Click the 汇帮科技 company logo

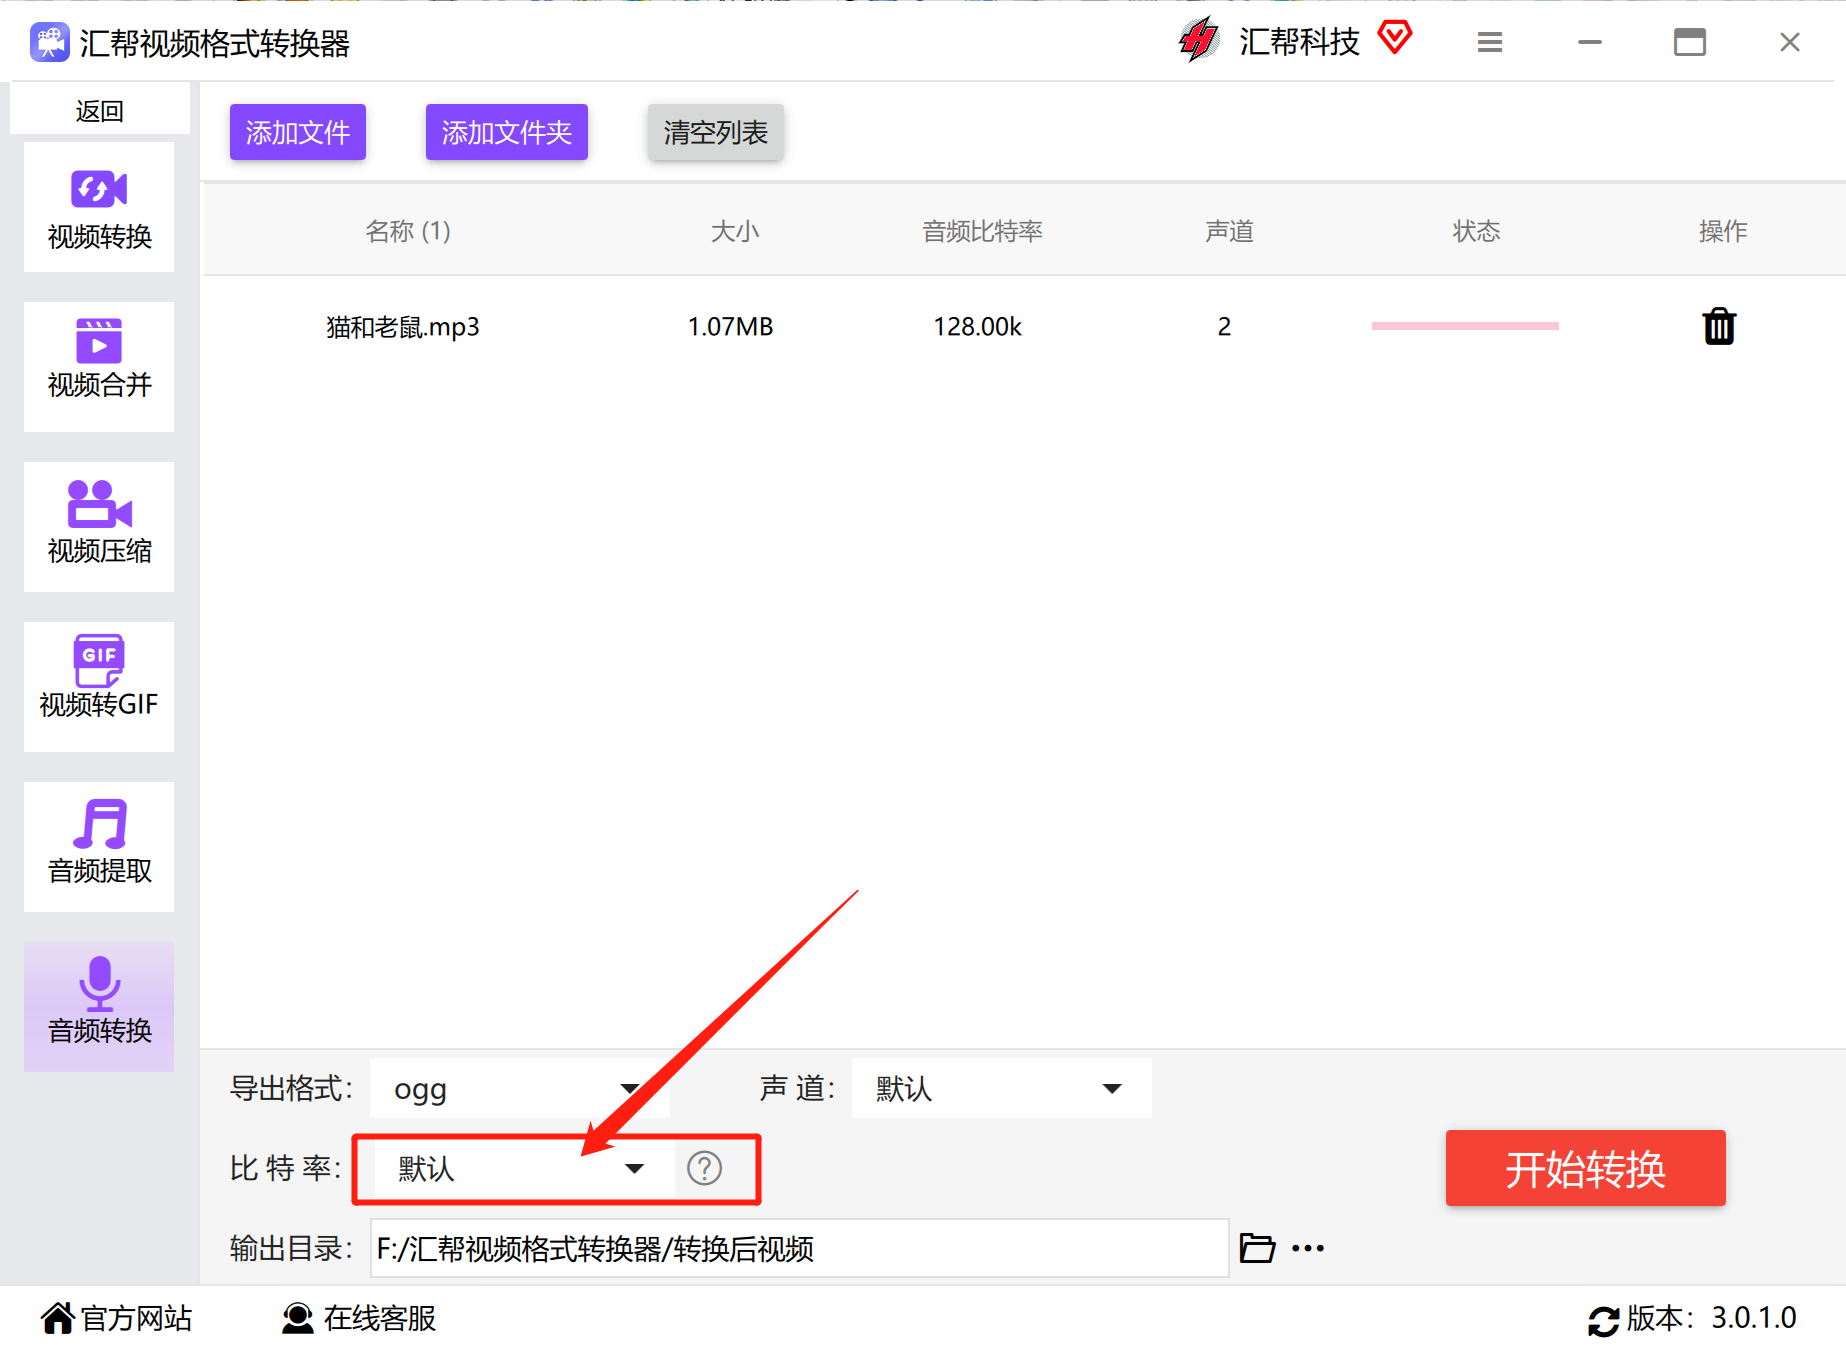point(1198,40)
